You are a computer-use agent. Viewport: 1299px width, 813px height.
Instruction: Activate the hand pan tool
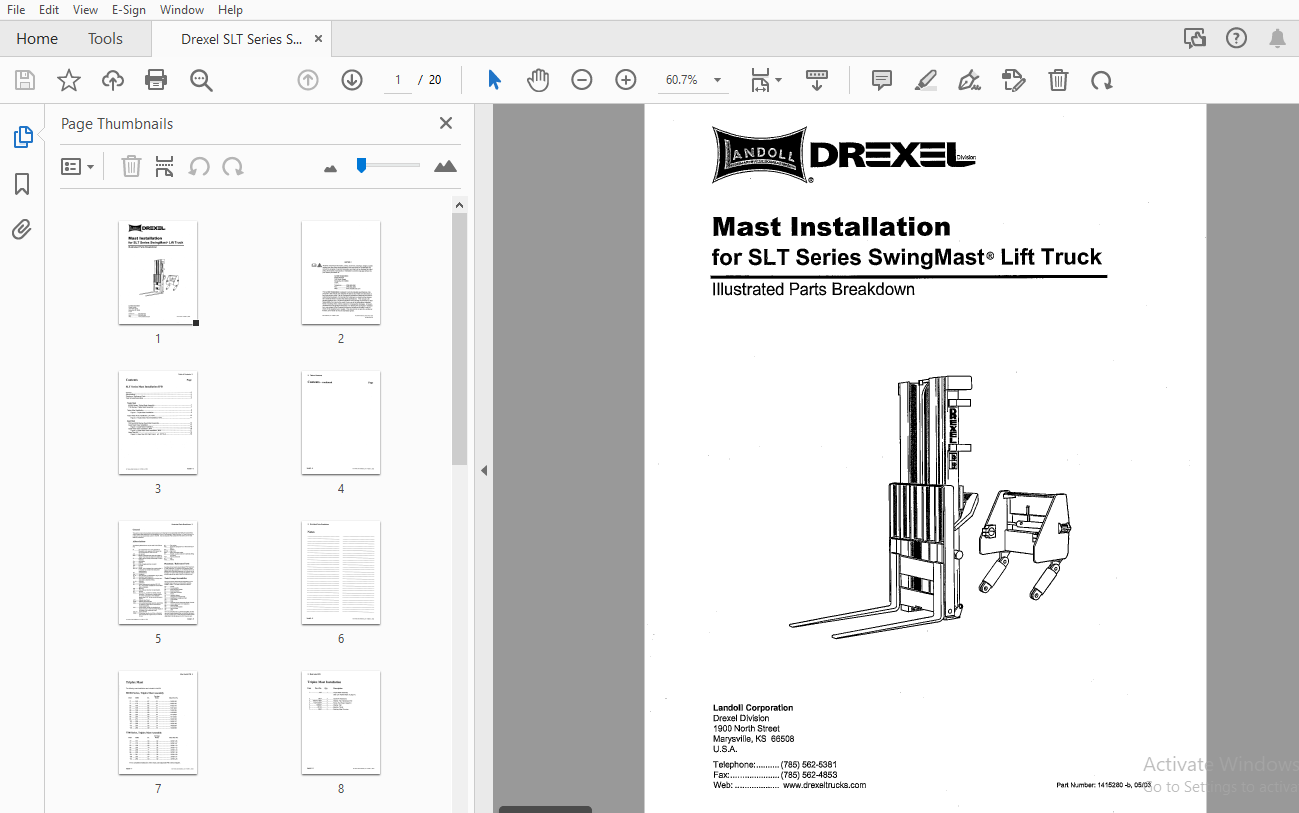click(538, 80)
